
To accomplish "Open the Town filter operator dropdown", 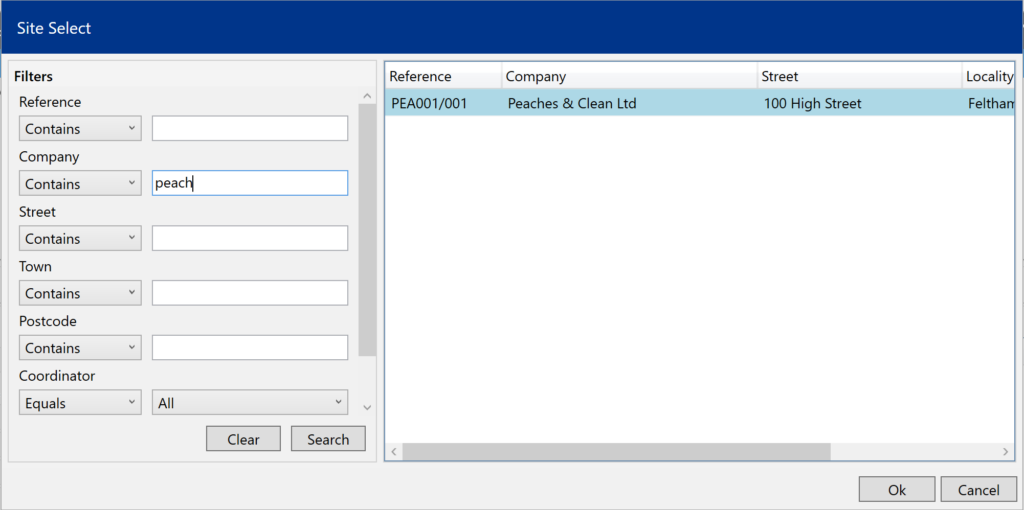I will pos(80,294).
